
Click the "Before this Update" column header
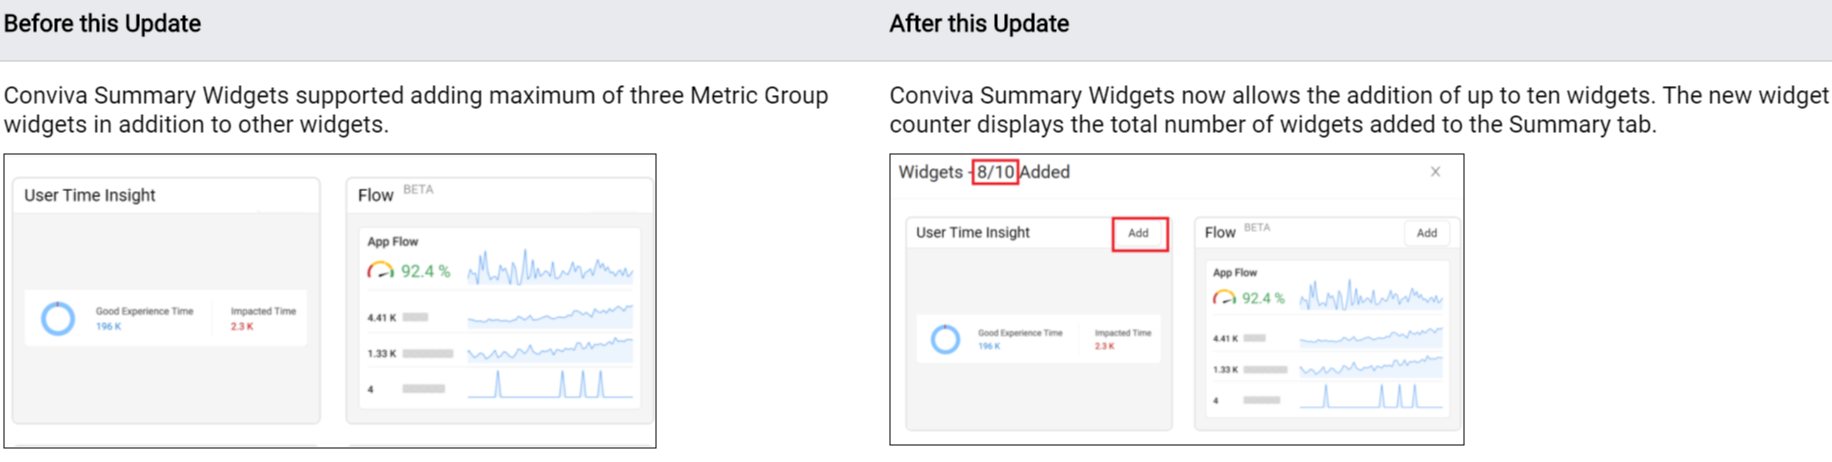click(x=102, y=24)
